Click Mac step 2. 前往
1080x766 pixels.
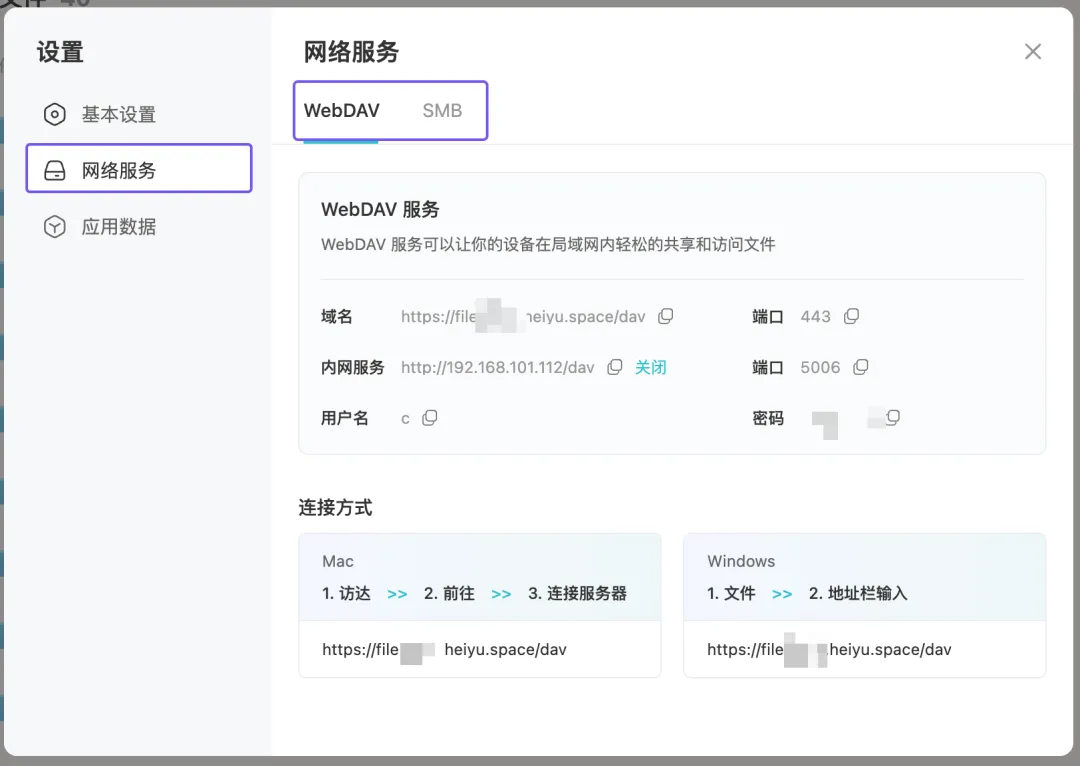[449, 593]
